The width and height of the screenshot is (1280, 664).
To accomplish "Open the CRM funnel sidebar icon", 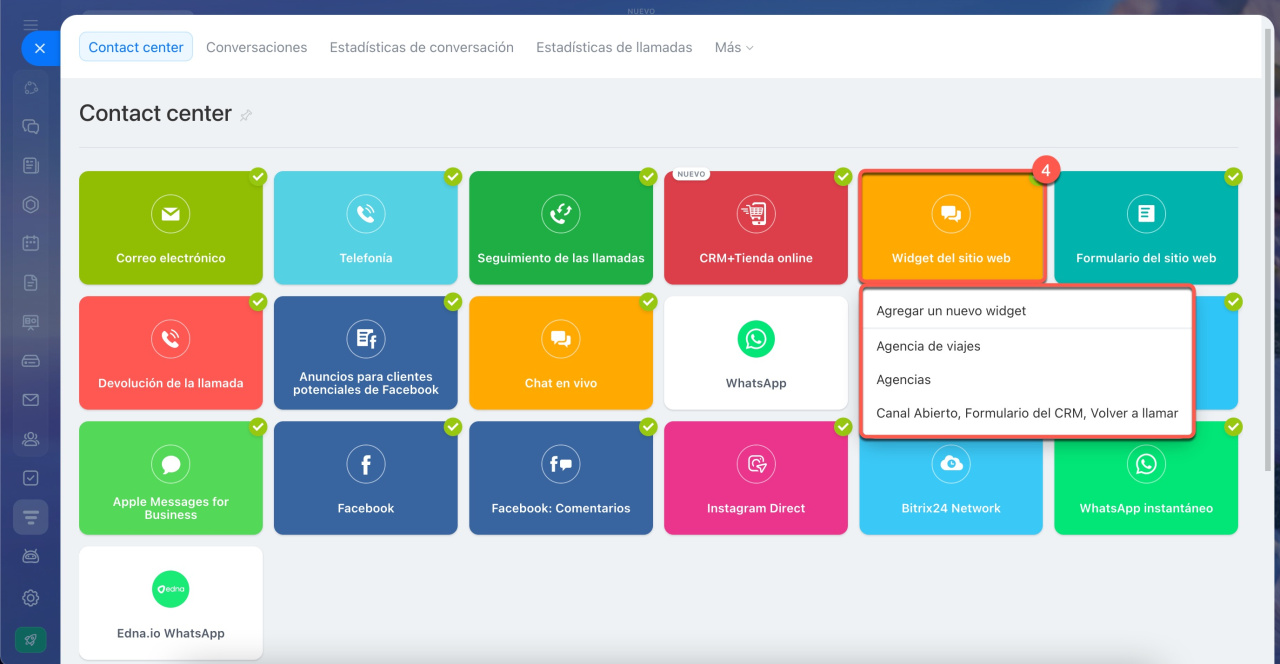I will [31, 517].
